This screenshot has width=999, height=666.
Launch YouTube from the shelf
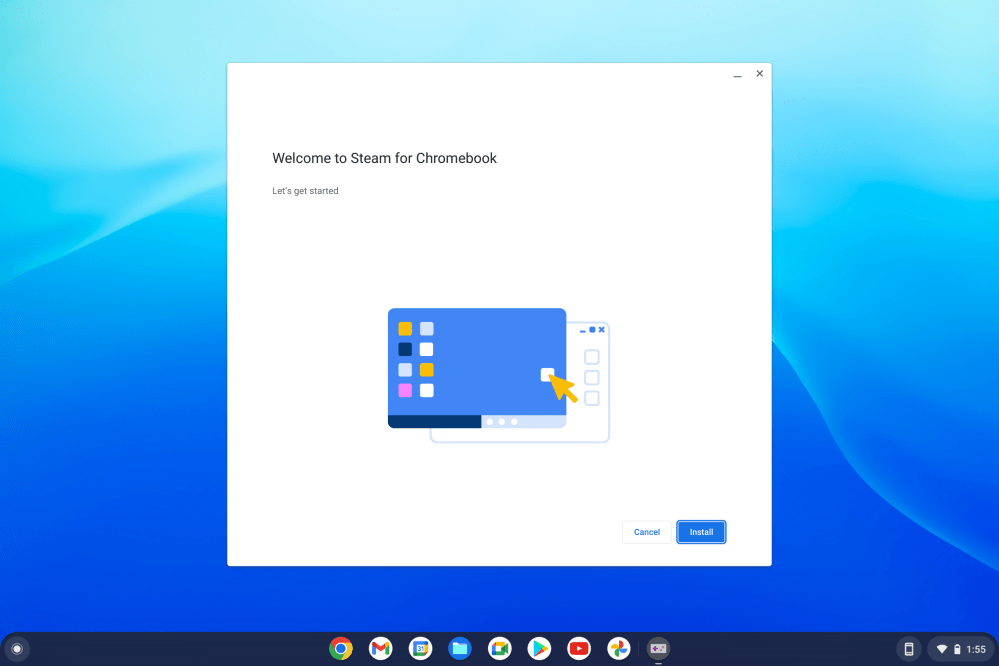(579, 649)
